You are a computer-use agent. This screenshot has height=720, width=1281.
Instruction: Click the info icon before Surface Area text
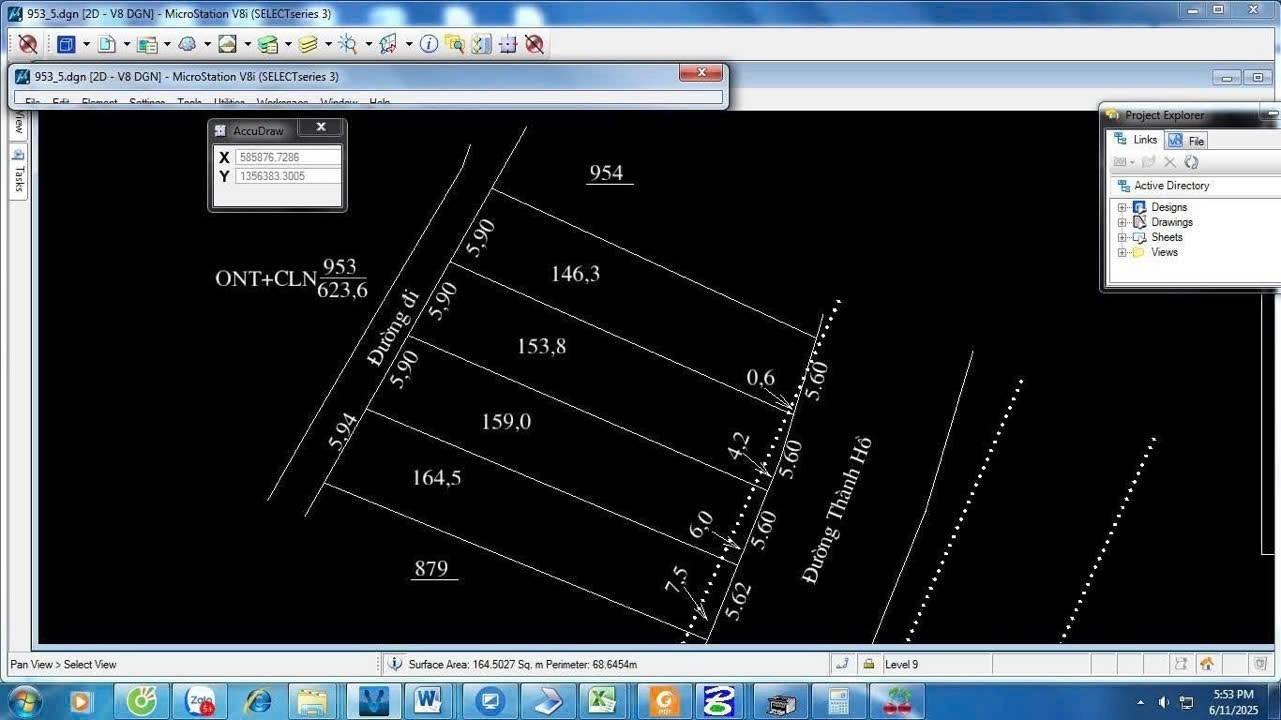pos(395,664)
